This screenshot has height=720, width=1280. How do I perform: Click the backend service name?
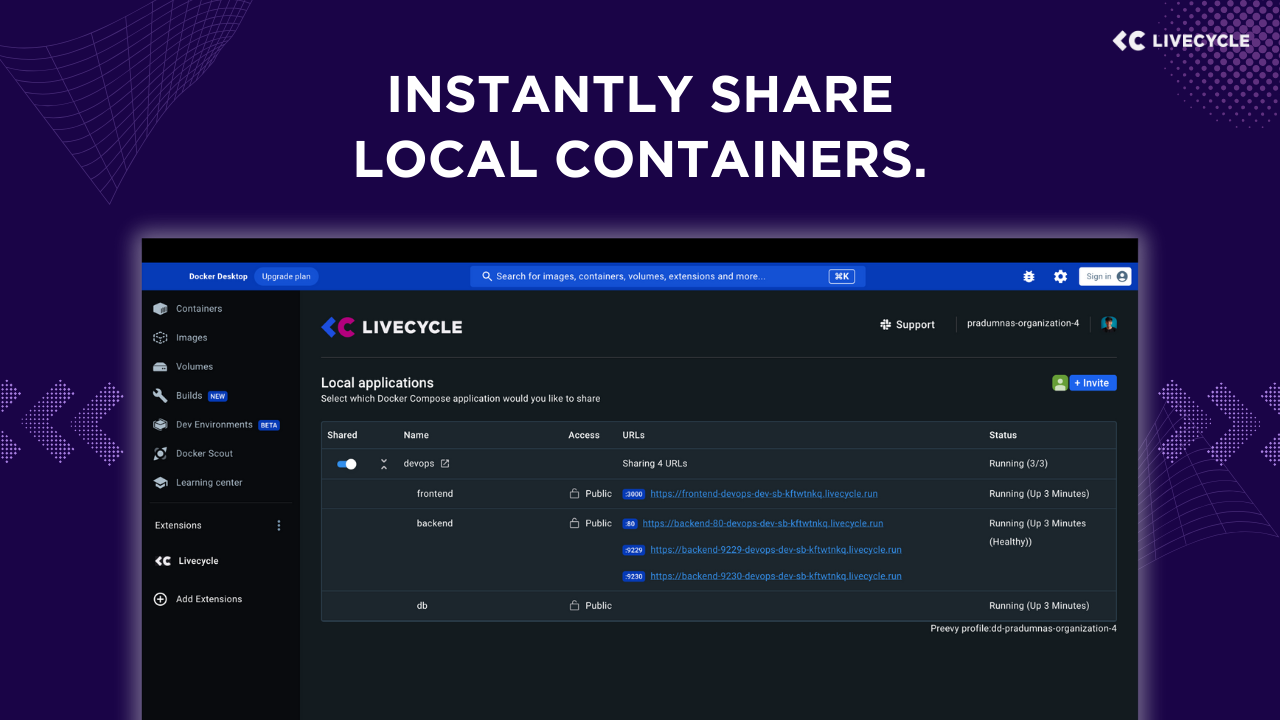435,523
